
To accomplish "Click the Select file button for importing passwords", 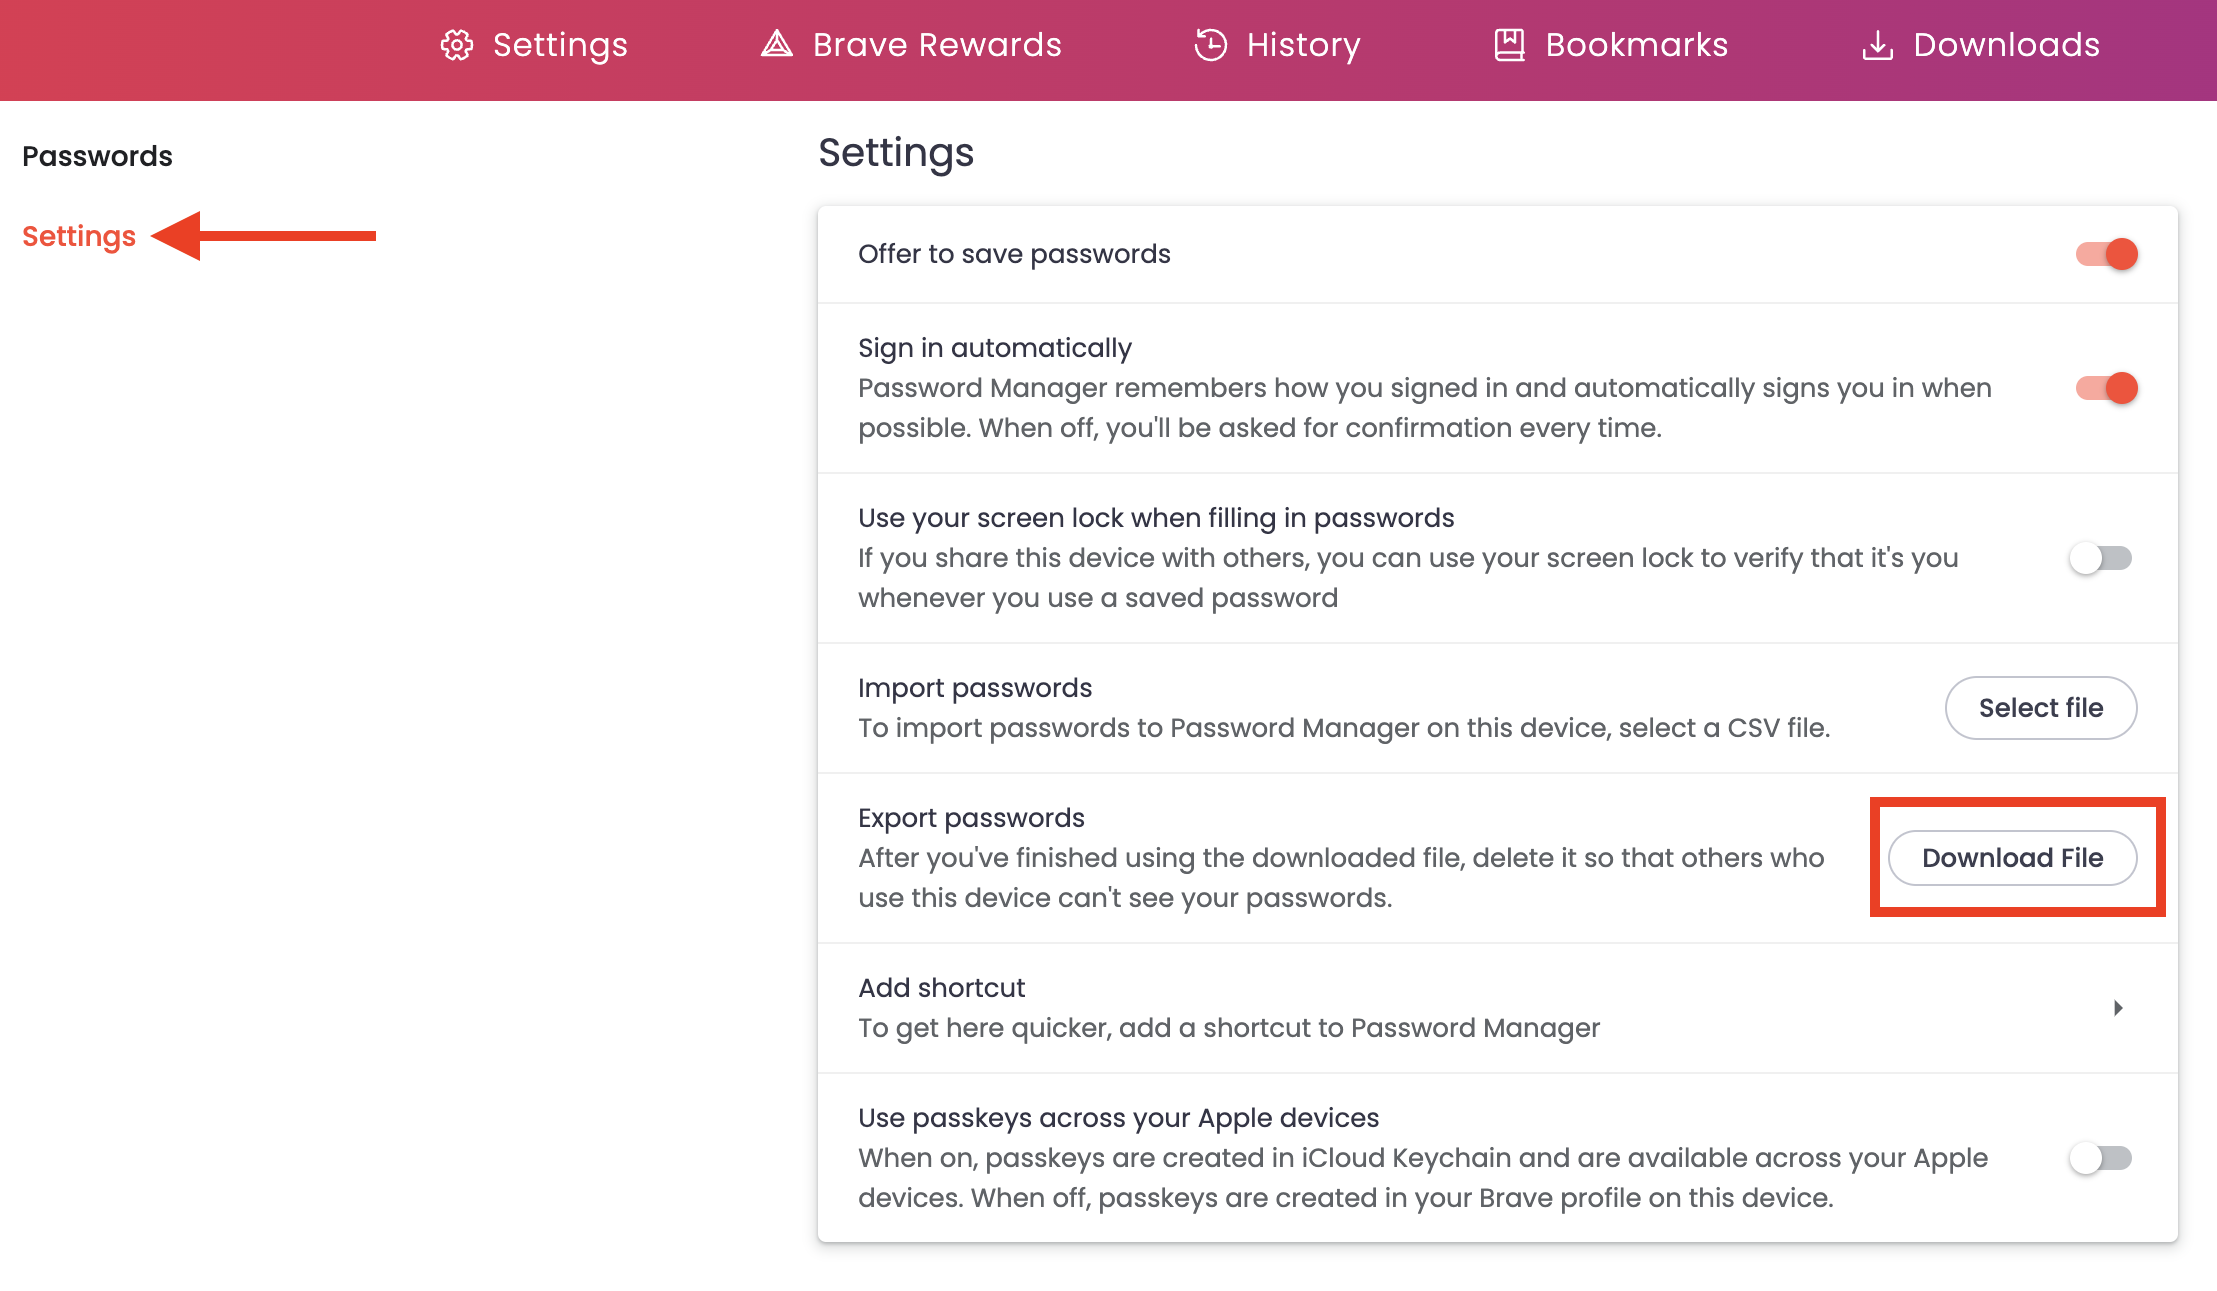I will (x=2041, y=708).
